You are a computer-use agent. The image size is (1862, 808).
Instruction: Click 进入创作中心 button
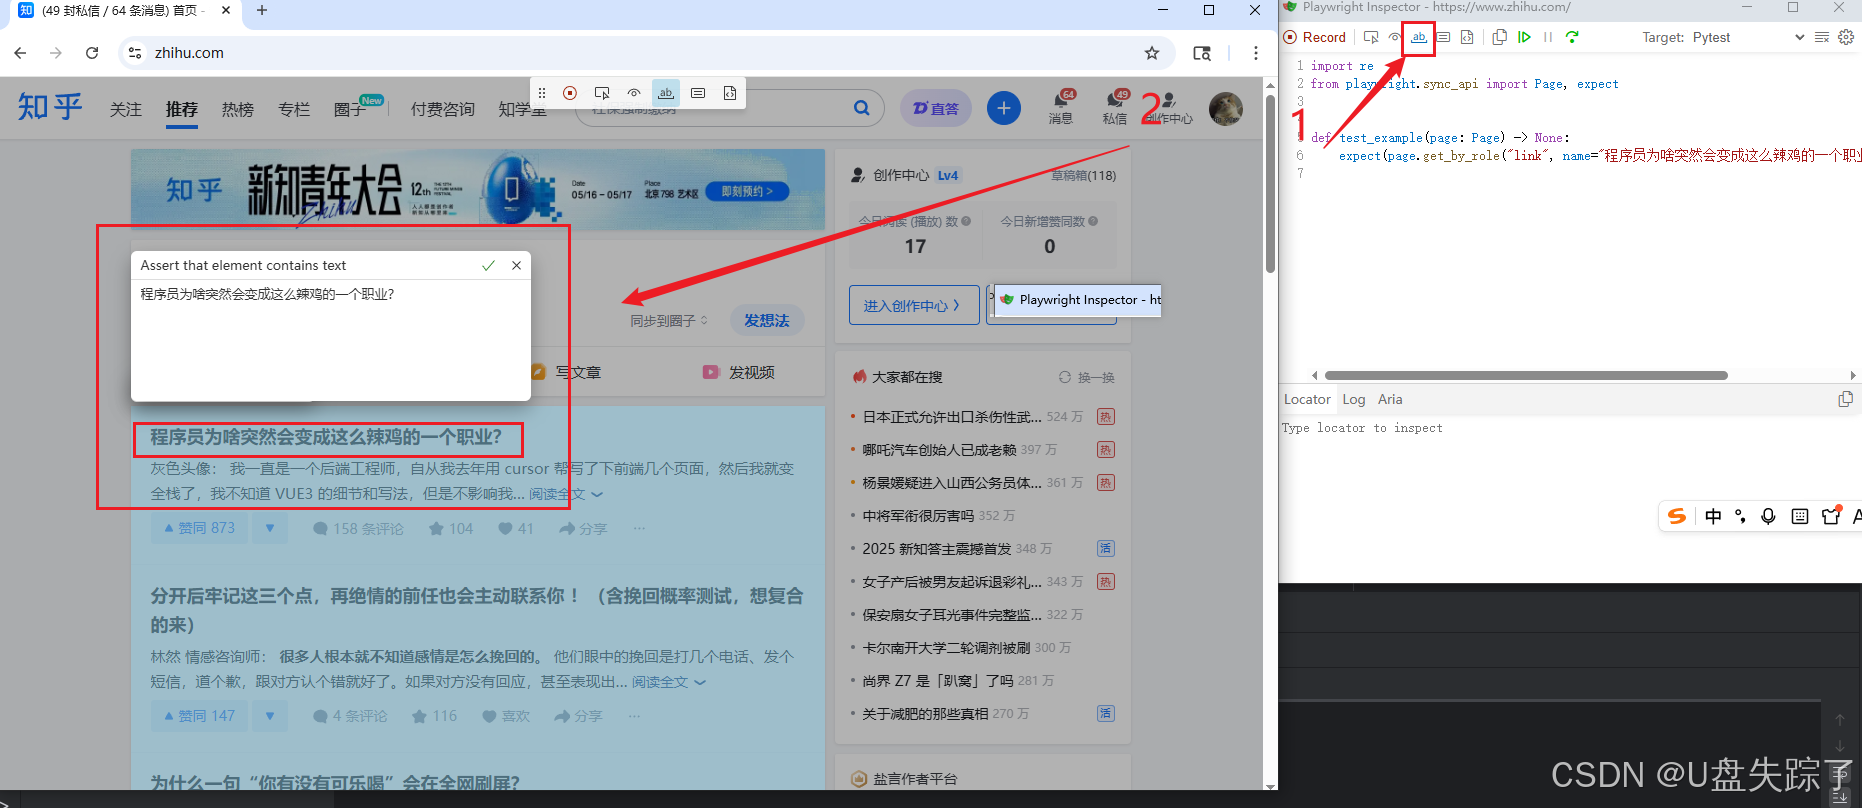click(x=912, y=306)
